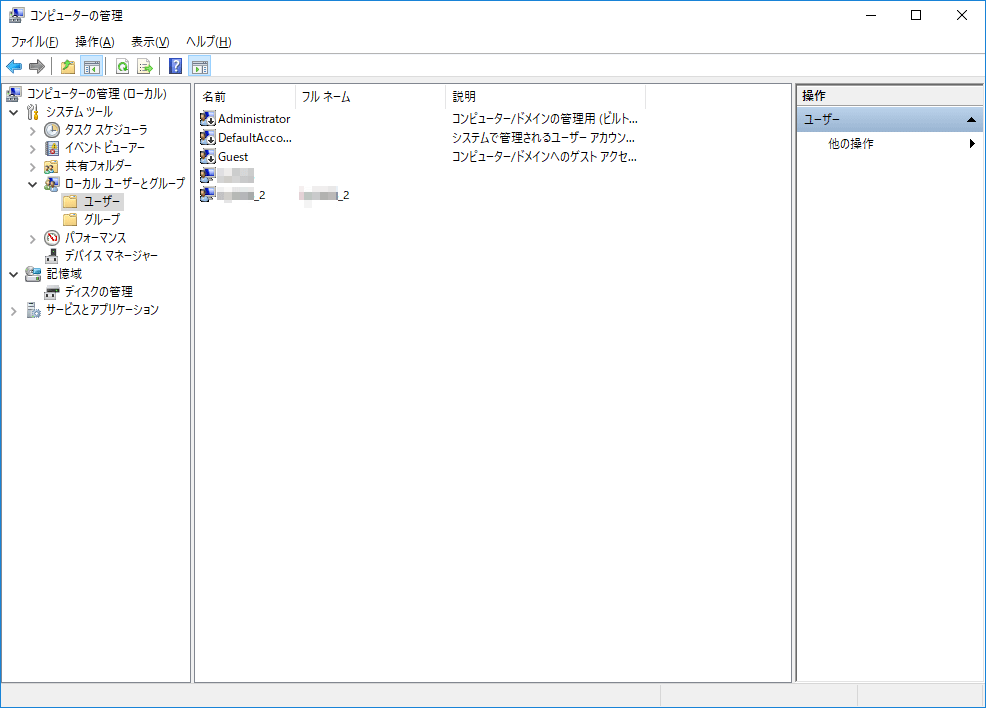This screenshot has width=986, height=708.
Task: Click the グループ folder icon
Action: click(70, 219)
